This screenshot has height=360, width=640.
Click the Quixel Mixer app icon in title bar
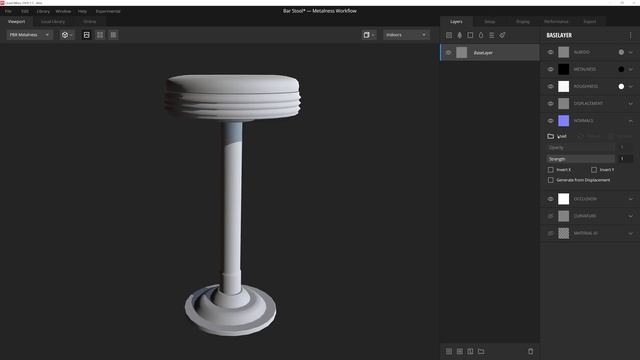pyautogui.click(x=2, y=2)
